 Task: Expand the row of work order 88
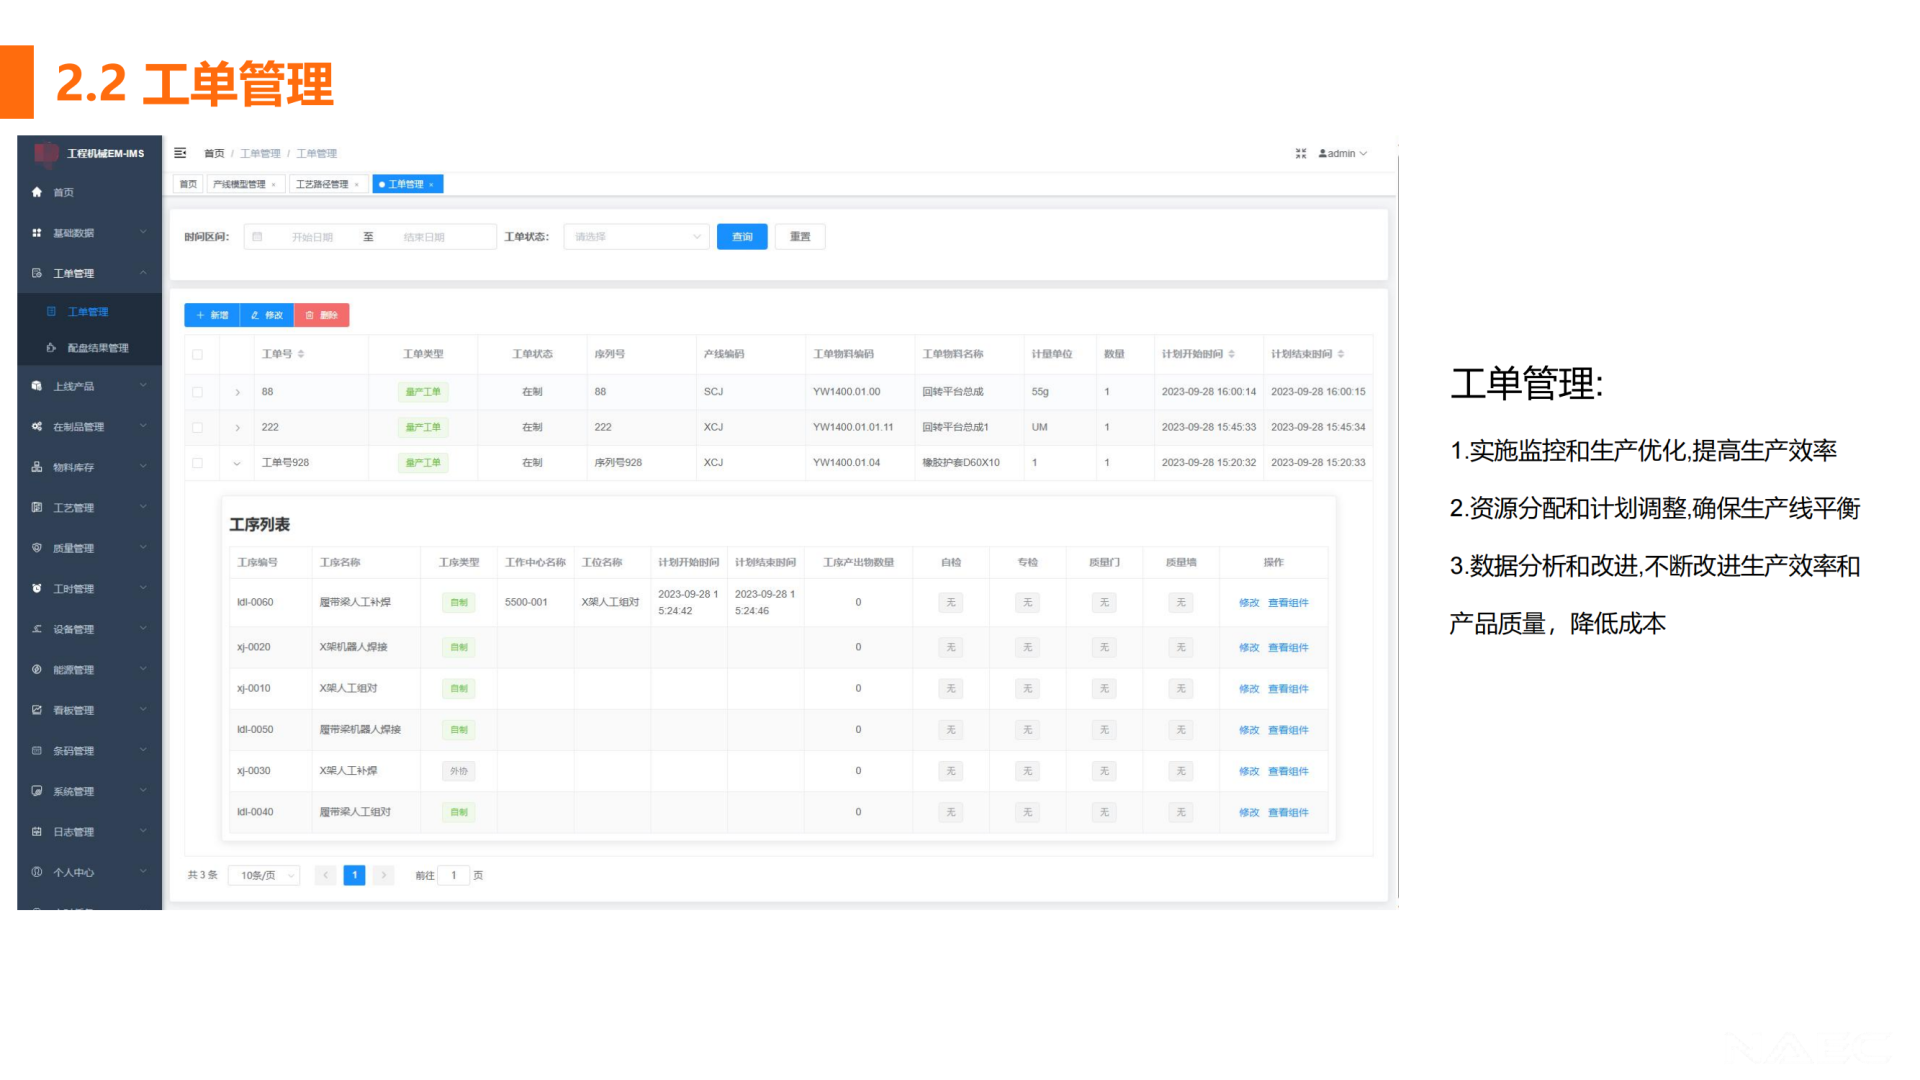tap(237, 392)
